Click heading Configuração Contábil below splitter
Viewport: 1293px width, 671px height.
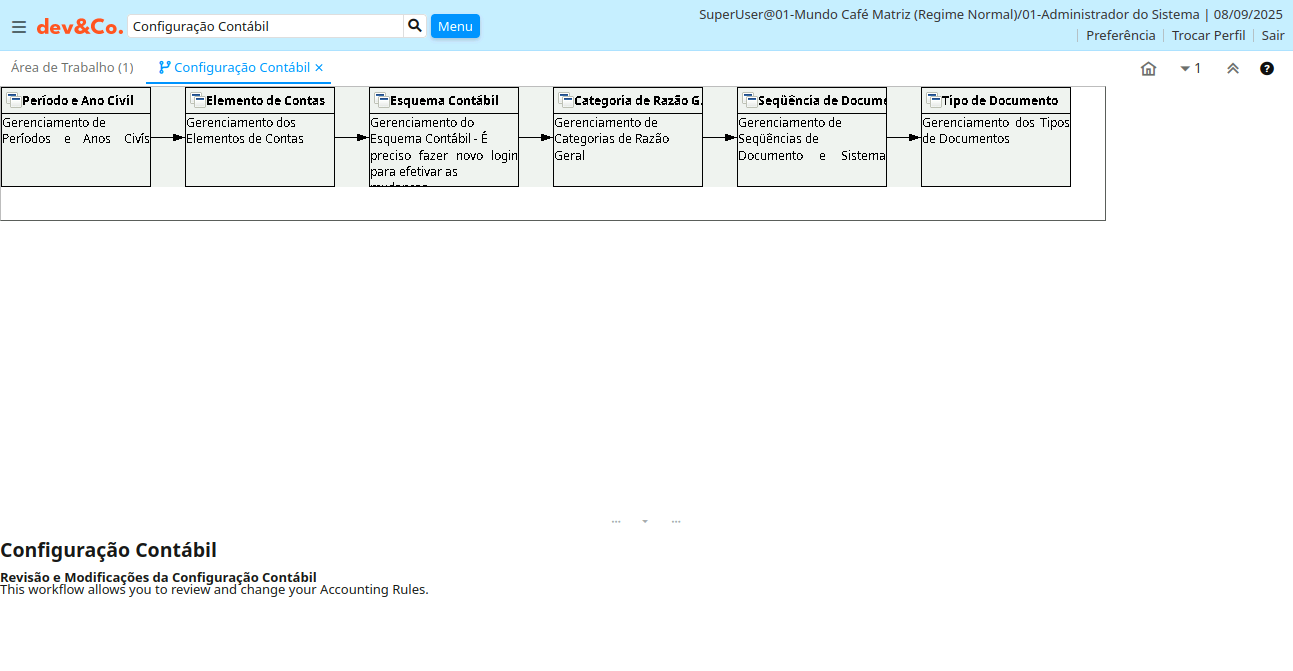108,550
